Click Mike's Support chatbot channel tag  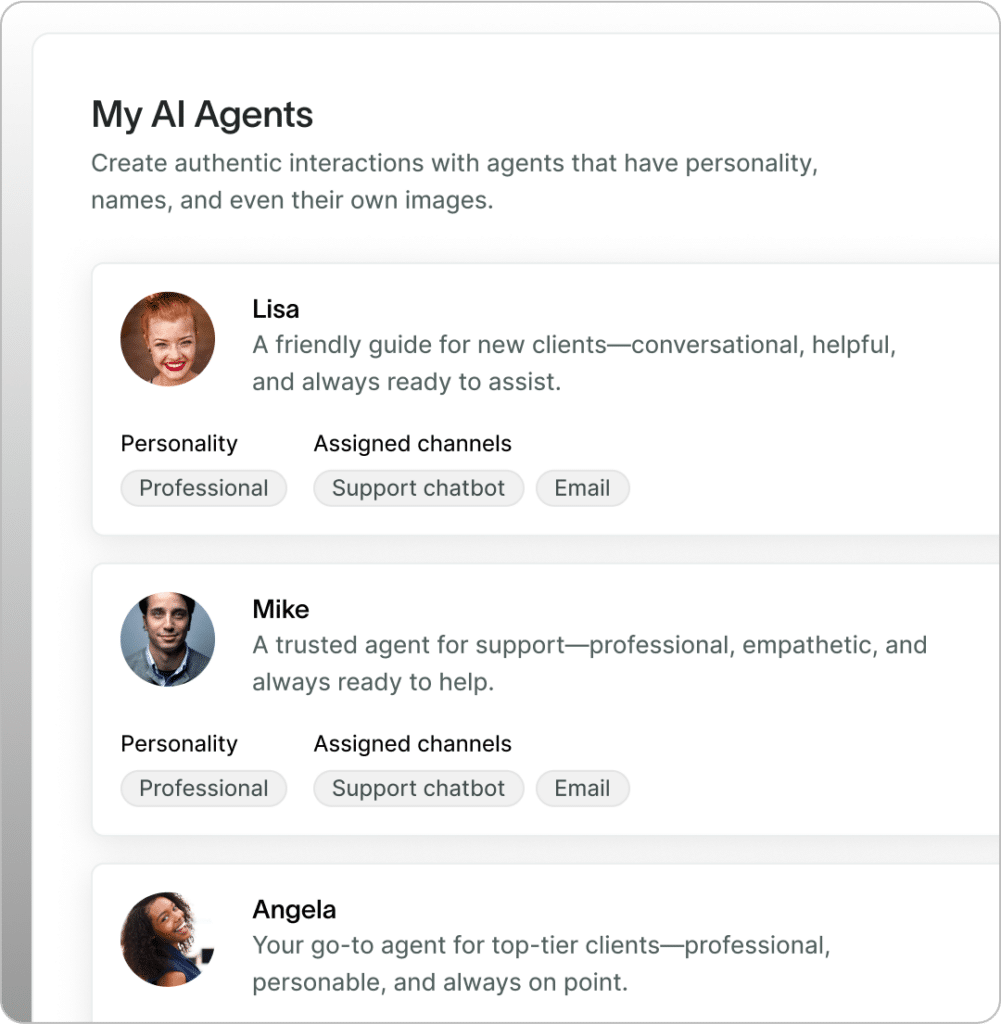(x=419, y=788)
